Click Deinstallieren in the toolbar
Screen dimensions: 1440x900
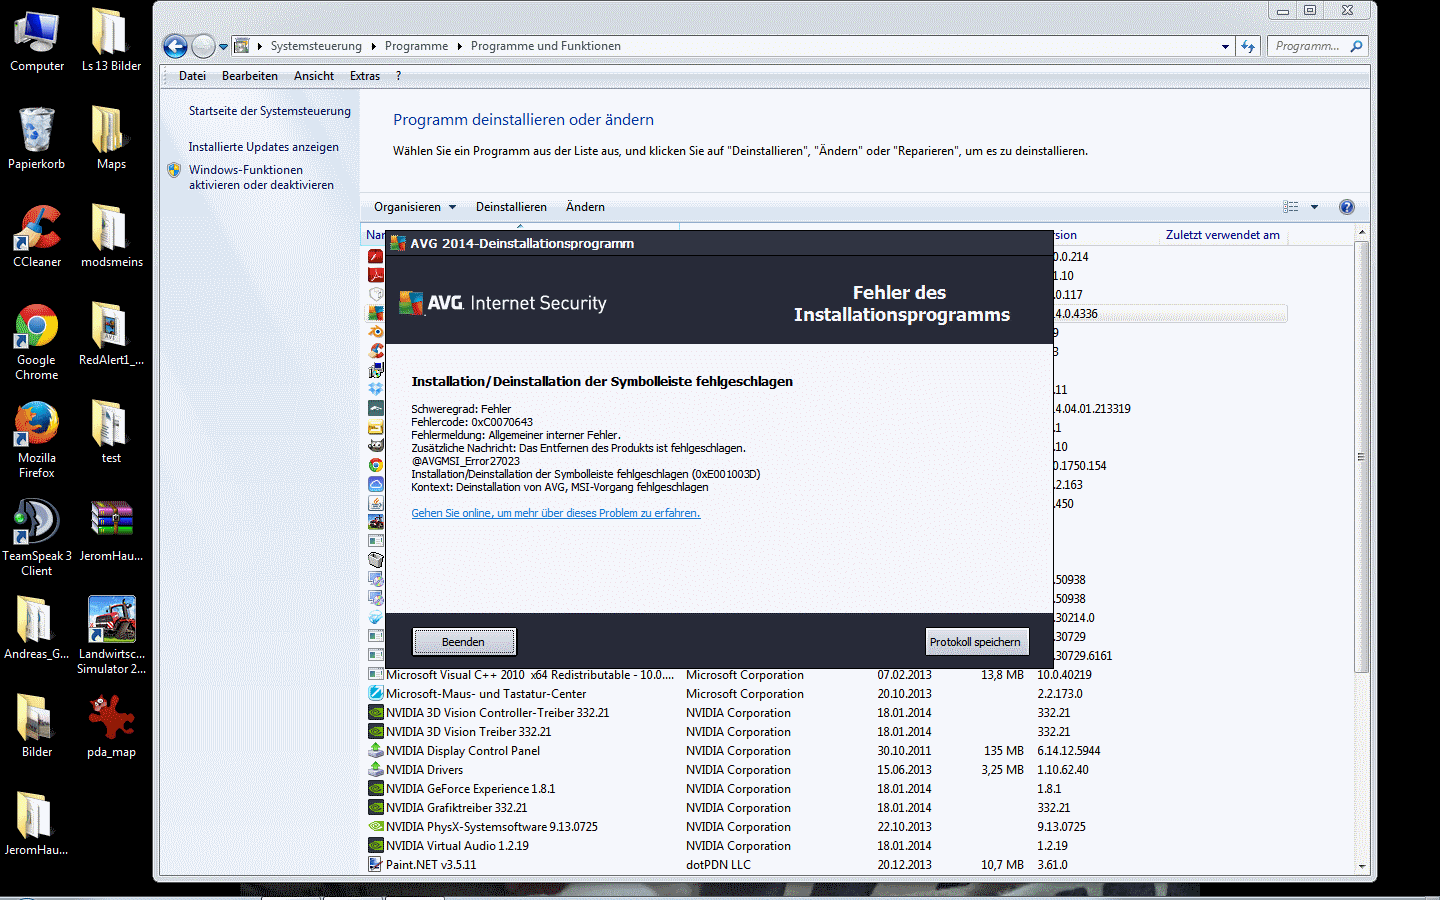[x=511, y=207]
